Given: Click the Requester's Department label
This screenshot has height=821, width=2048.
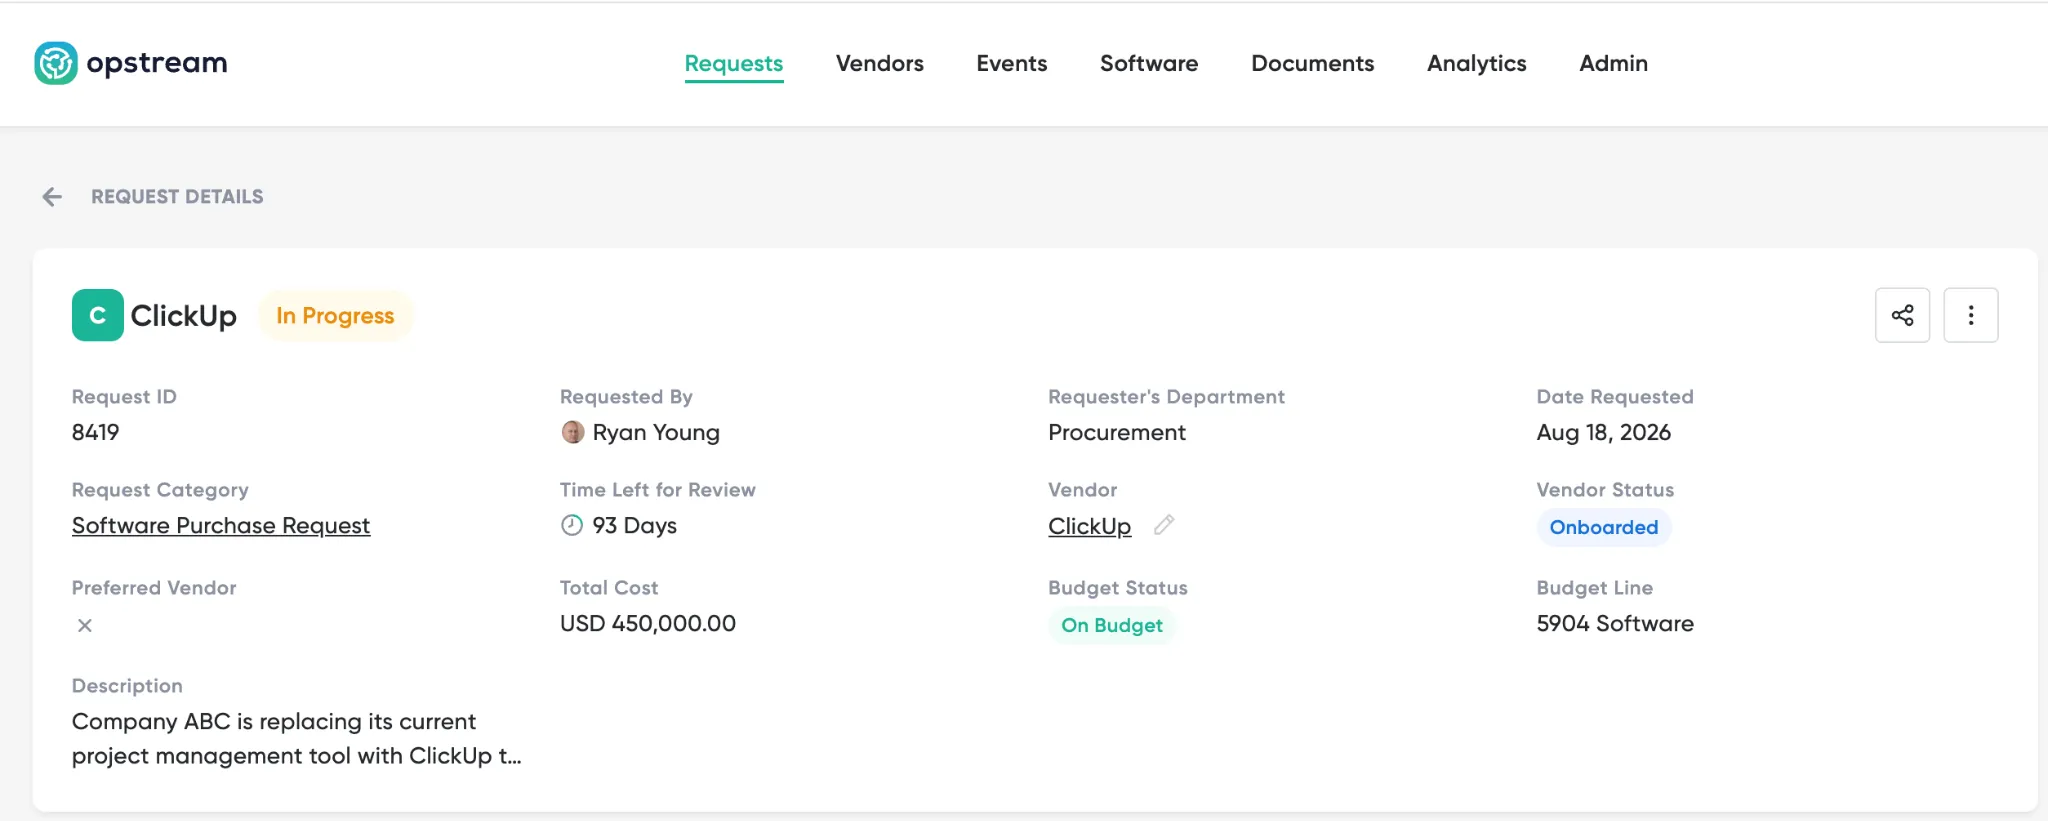Looking at the screenshot, I should click(1166, 397).
